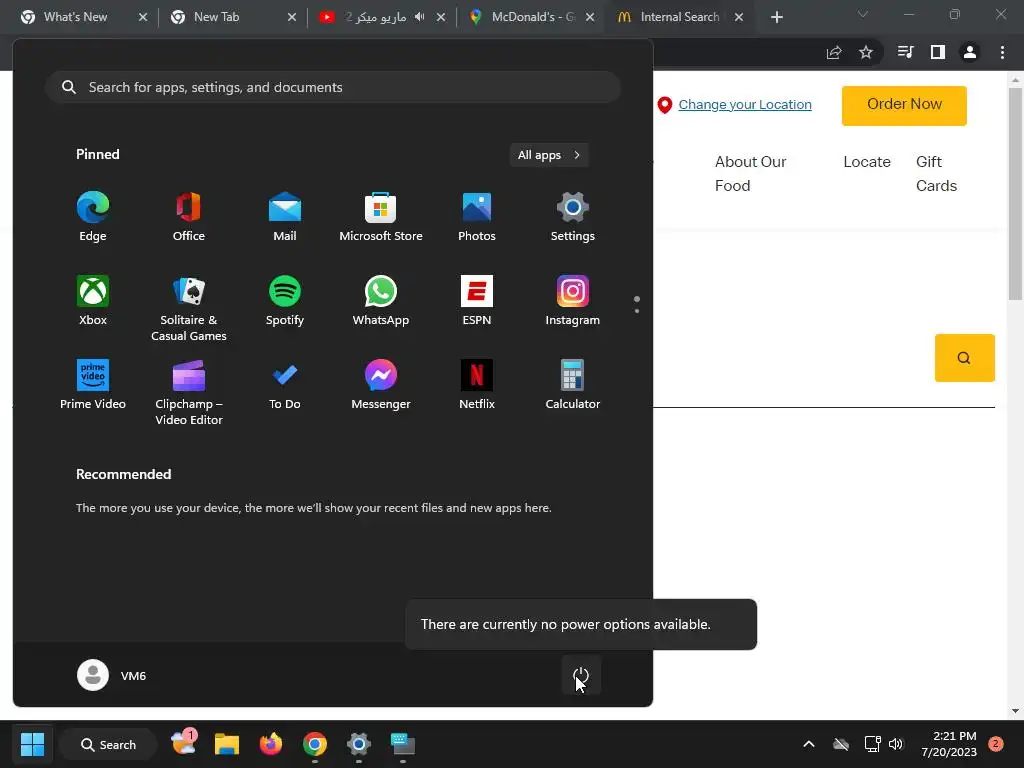Open a new Chrome tab

[776, 17]
